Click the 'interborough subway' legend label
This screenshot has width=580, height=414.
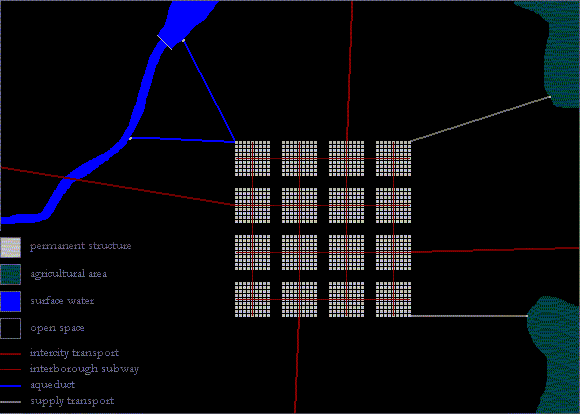pyautogui.click(x=84, y=369)
